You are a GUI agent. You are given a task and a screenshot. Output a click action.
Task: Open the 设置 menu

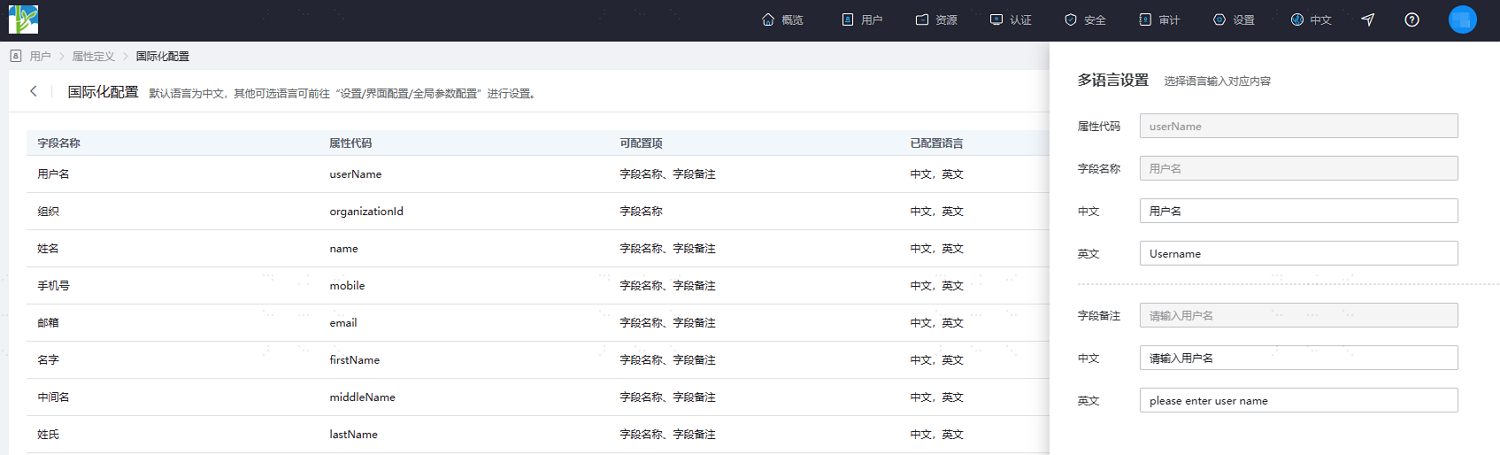pyautogui.click(x=1233, y=20)
